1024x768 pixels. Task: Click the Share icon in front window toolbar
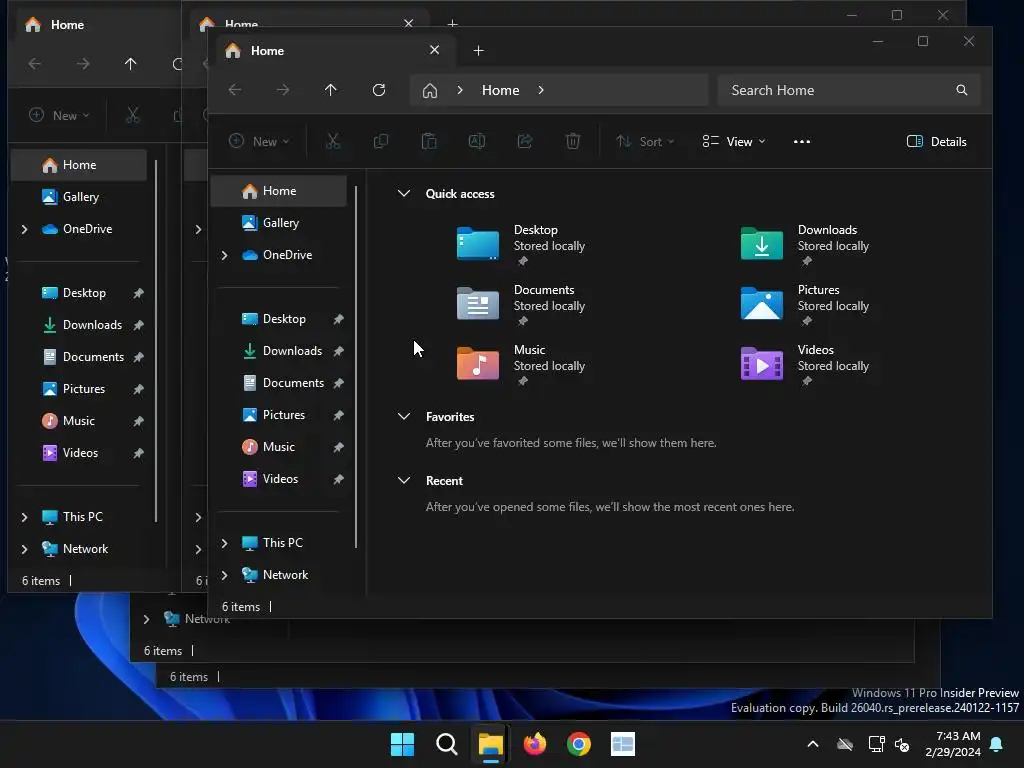point(525,141)
